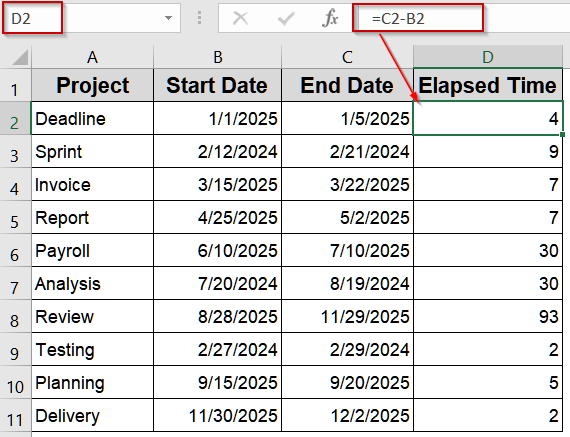Select the Review cell
The width and height of the screenshot is (570, 437).
(x=92, y=317)
